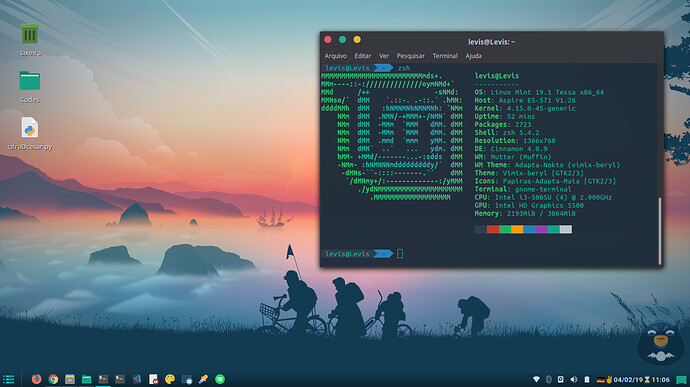
Task: Open the Ajuda menu
Action: point(473,56)
